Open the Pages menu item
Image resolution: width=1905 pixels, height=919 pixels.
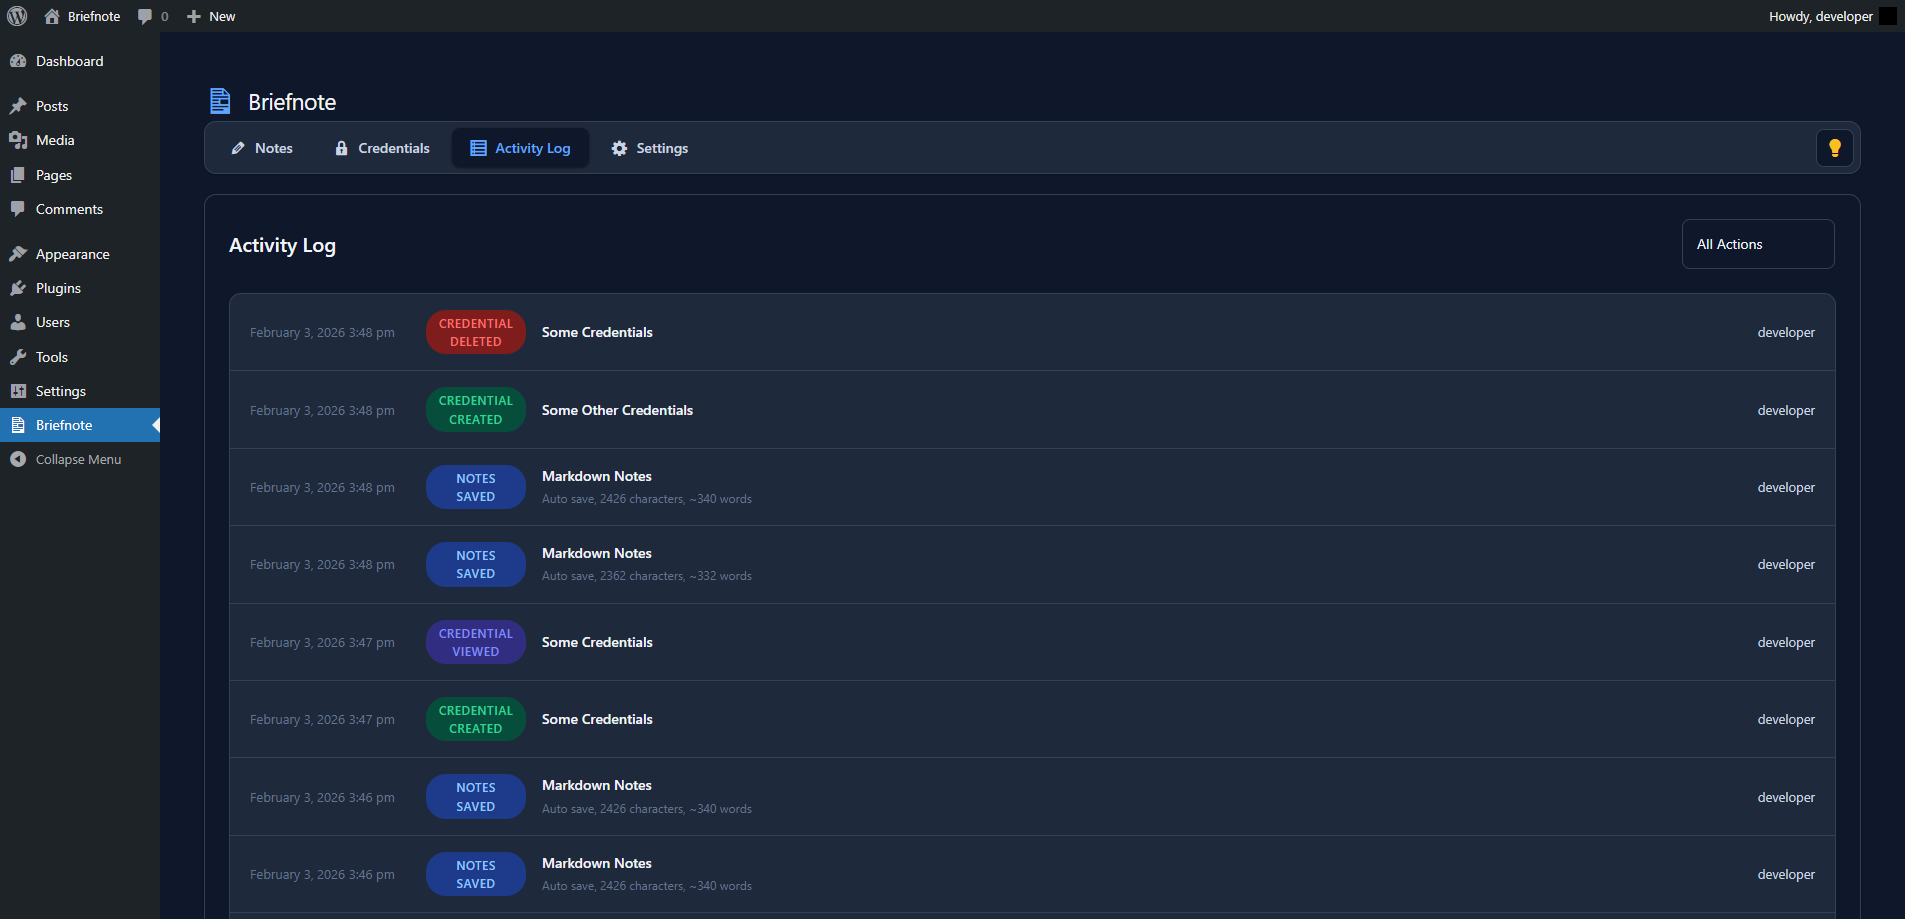pos(80,175)
